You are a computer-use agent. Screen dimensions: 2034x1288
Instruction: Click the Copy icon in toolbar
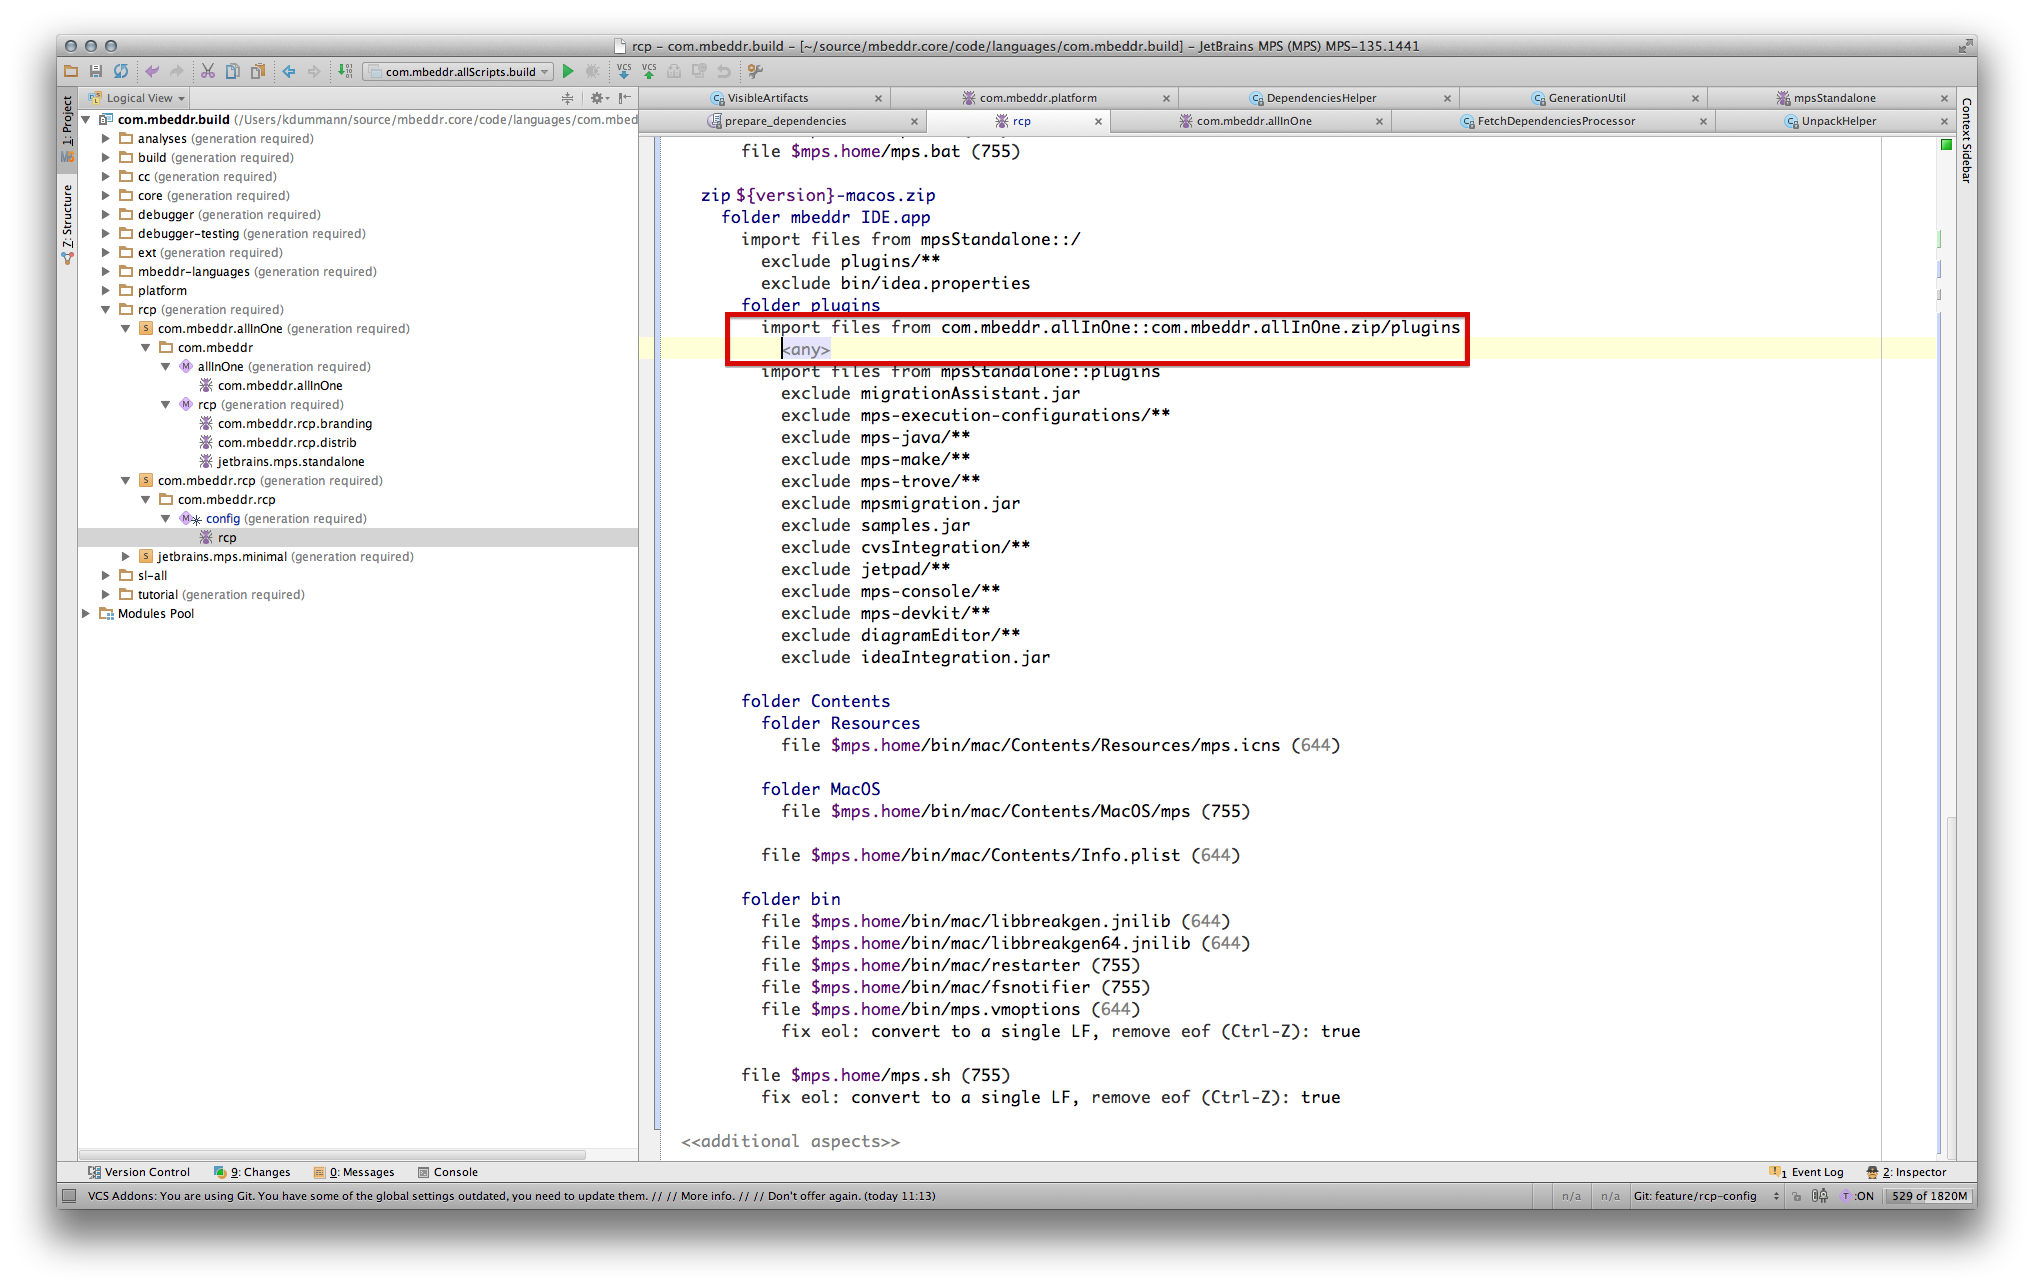click(233, 71)
